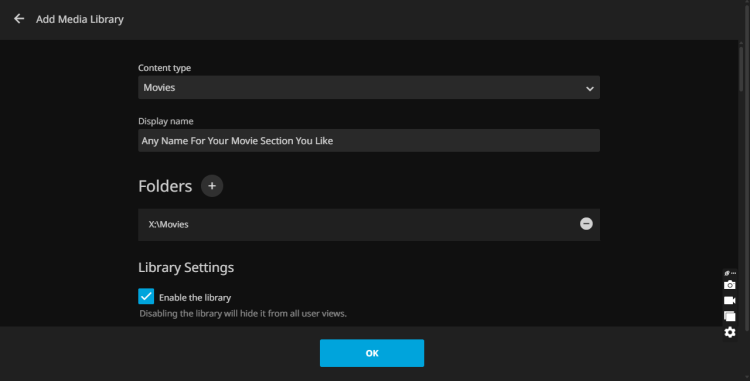The image size is (750, 381).
Task: Click the X:\Movies folder path
Action: (x=168, y=224)
